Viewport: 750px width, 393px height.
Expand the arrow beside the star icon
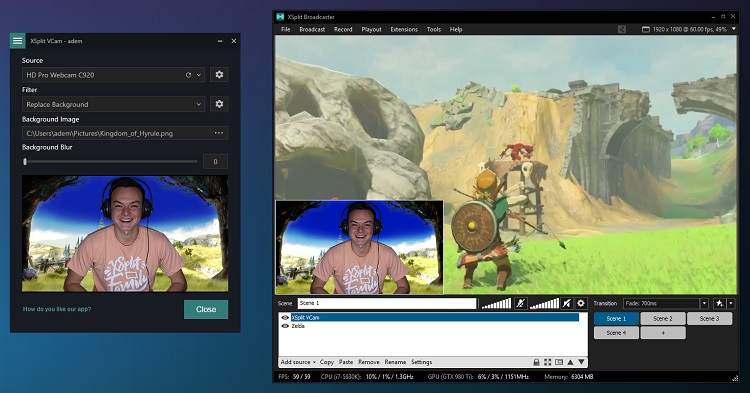point(730,304)
